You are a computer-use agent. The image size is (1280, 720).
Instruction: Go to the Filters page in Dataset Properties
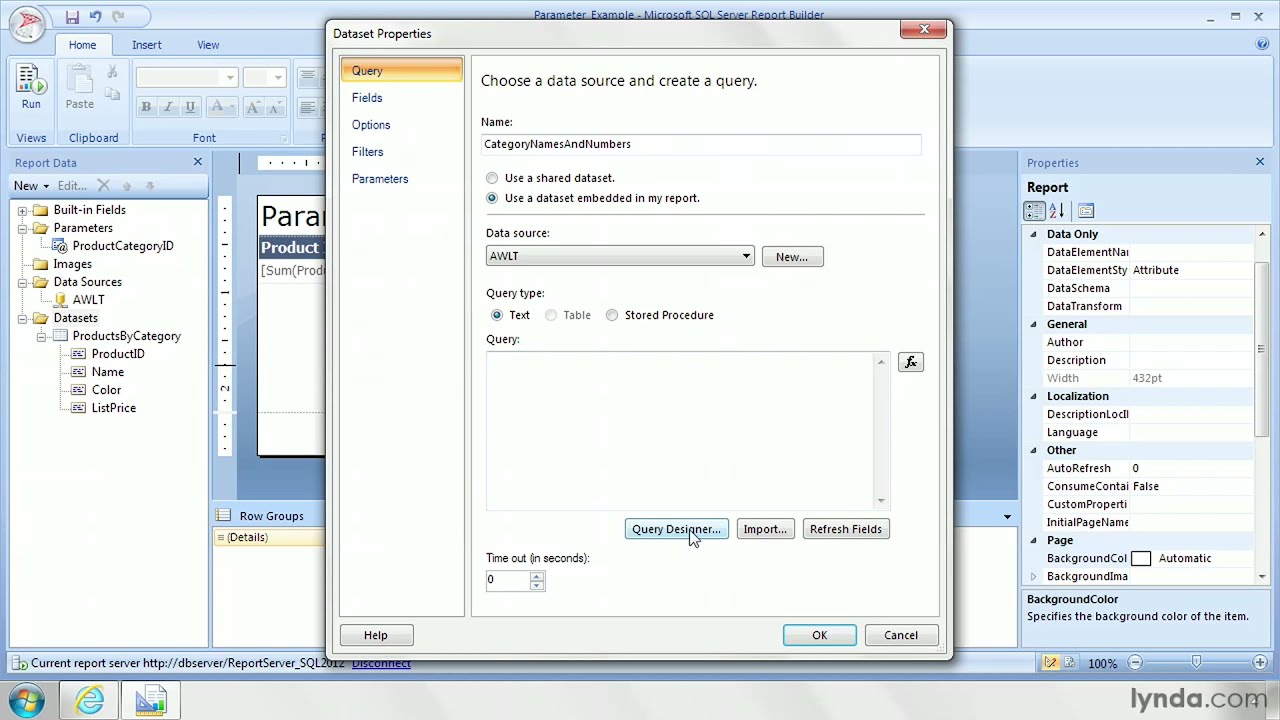tap(401, 152)
